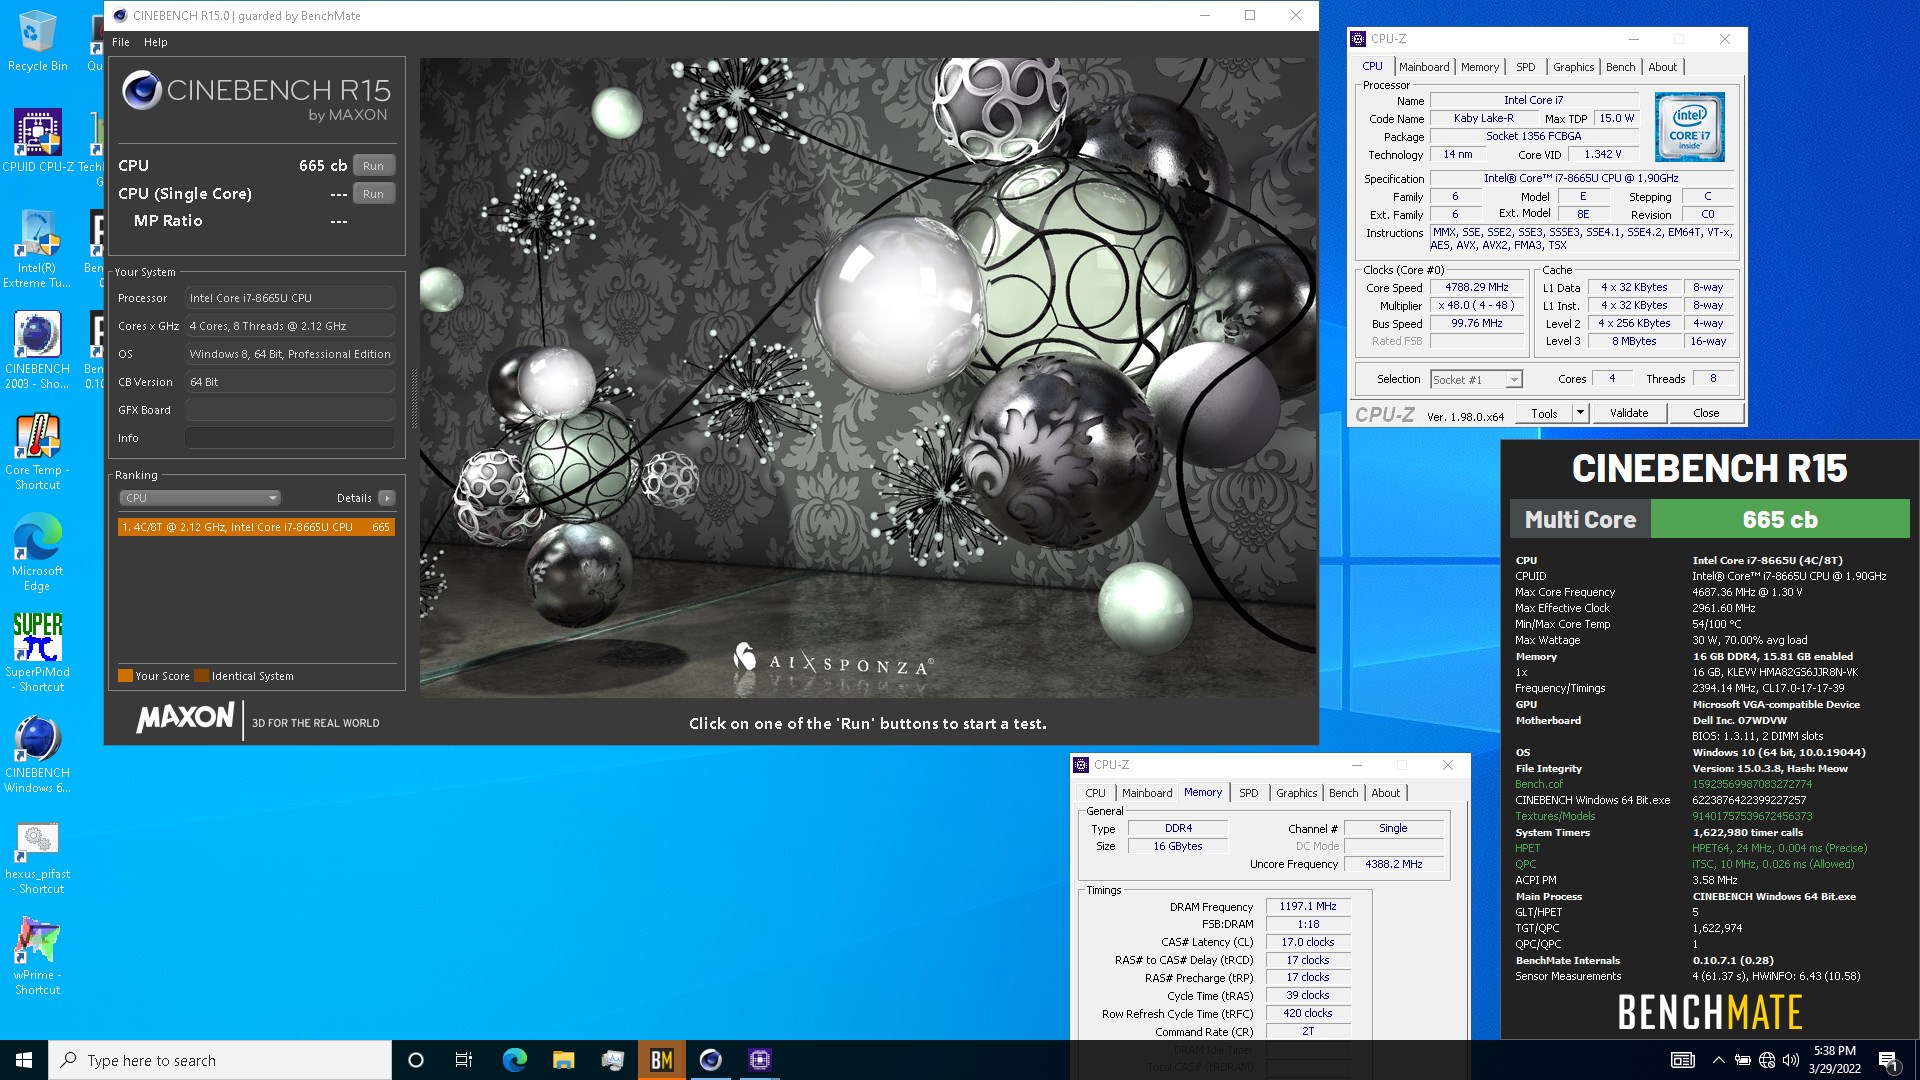
Task: Switch to Mainboard tab in top CPU-Z
Action: point(1424,67)
